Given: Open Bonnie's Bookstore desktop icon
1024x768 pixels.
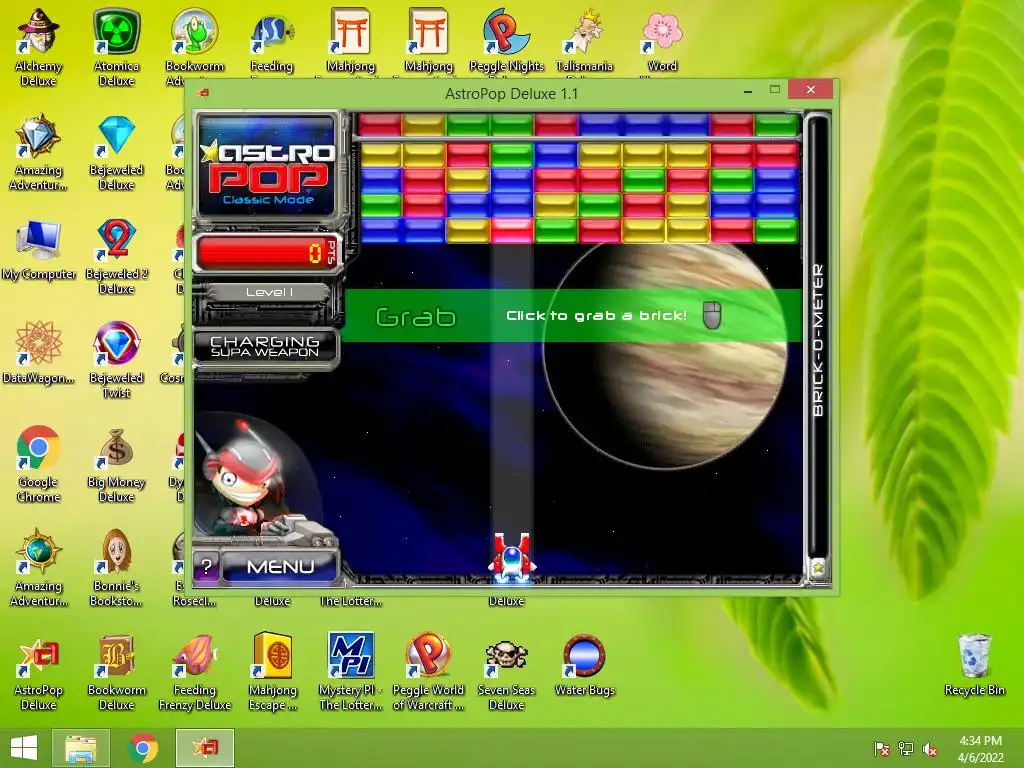Looking at the screenshot, I should coord(116,568).
